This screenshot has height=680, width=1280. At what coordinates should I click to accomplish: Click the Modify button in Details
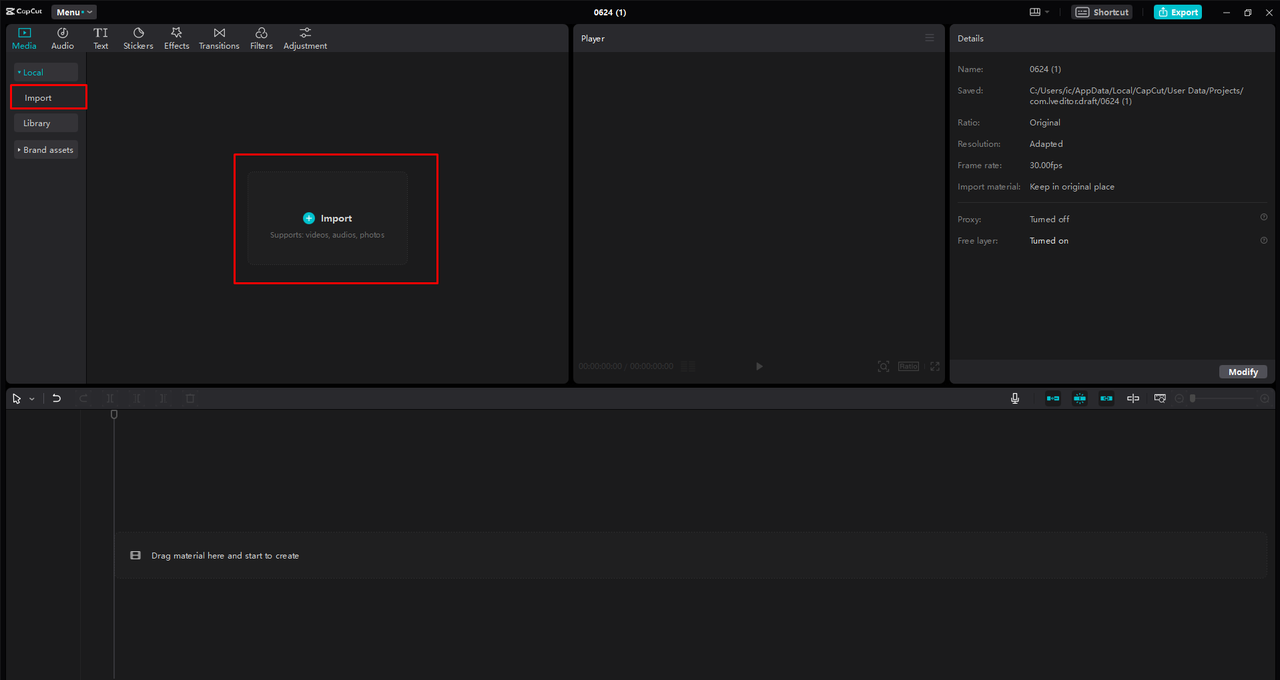[x=1243, y=372]
